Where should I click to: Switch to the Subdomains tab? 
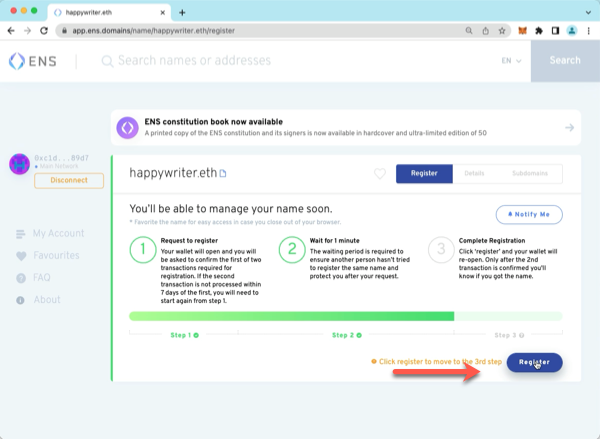(530, 173)
